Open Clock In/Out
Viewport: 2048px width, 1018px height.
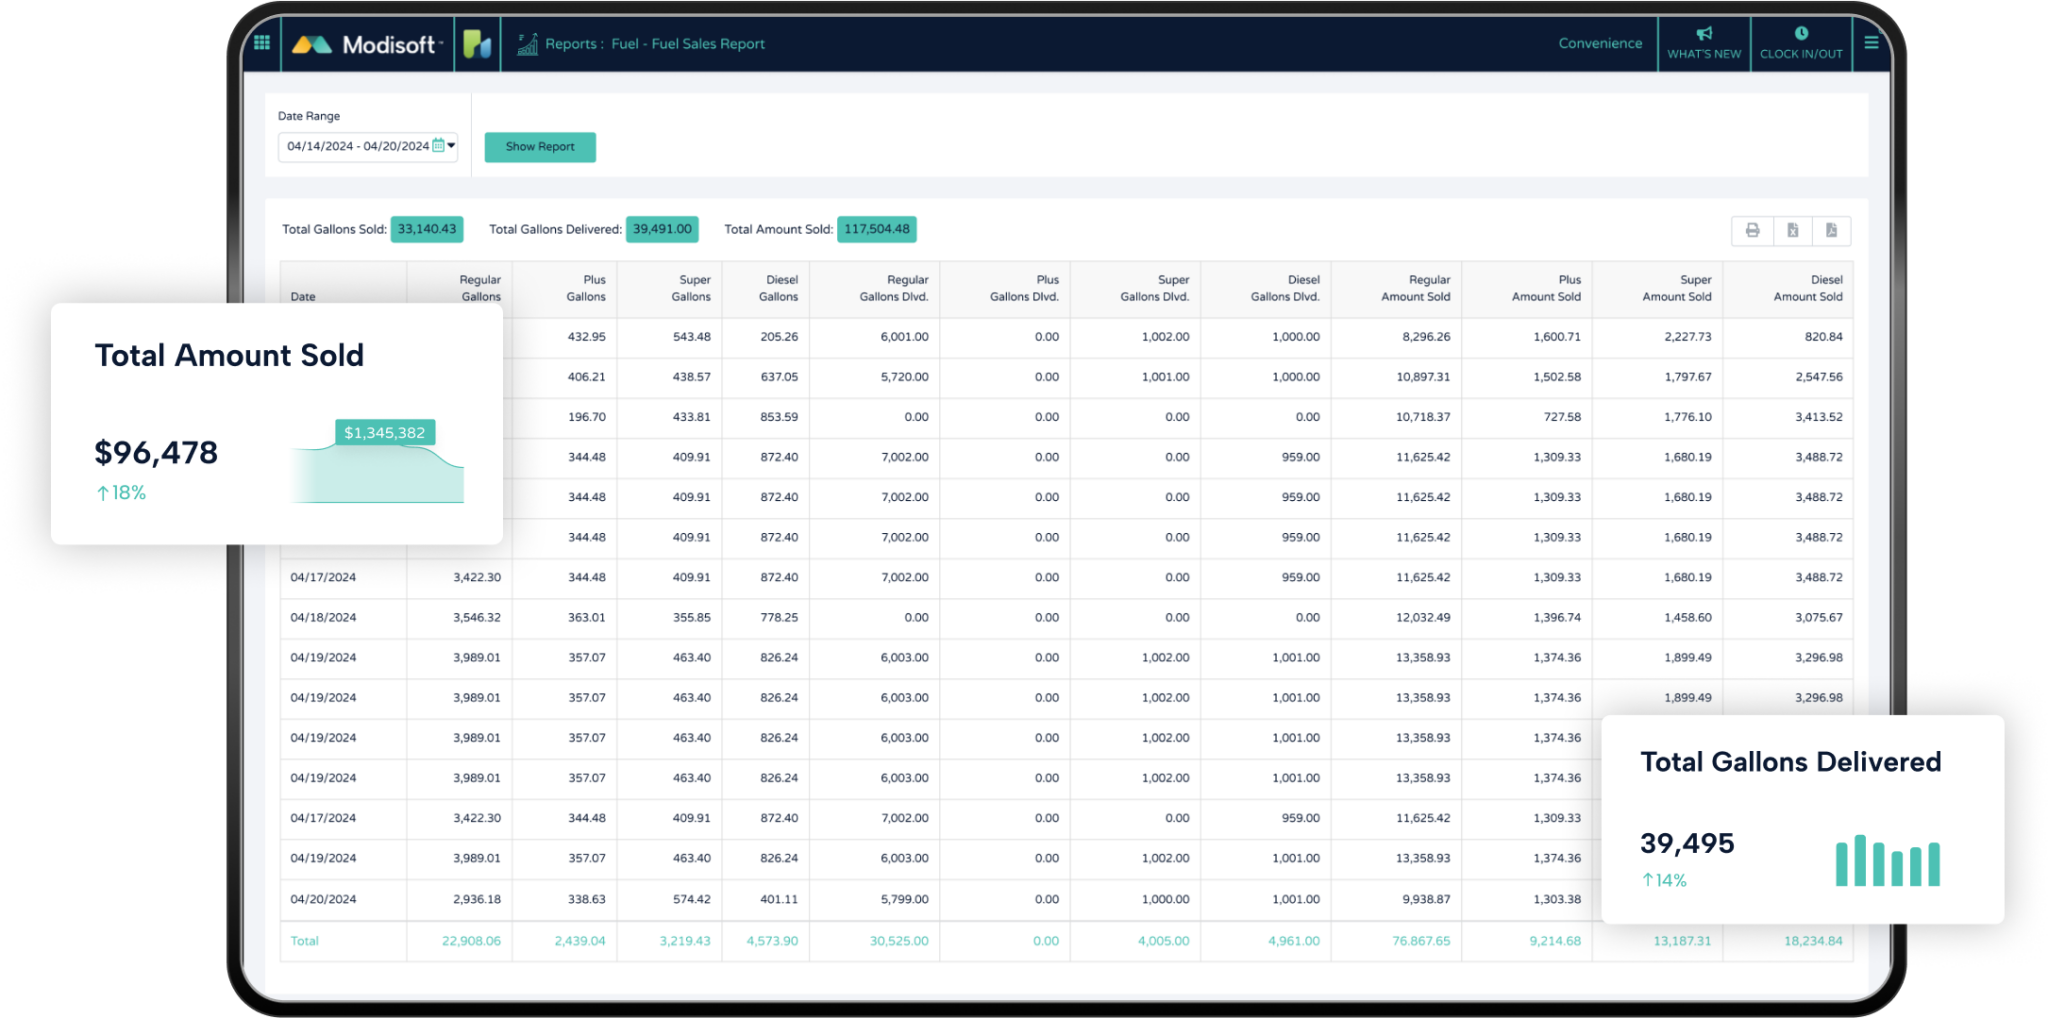(1801, 43)
